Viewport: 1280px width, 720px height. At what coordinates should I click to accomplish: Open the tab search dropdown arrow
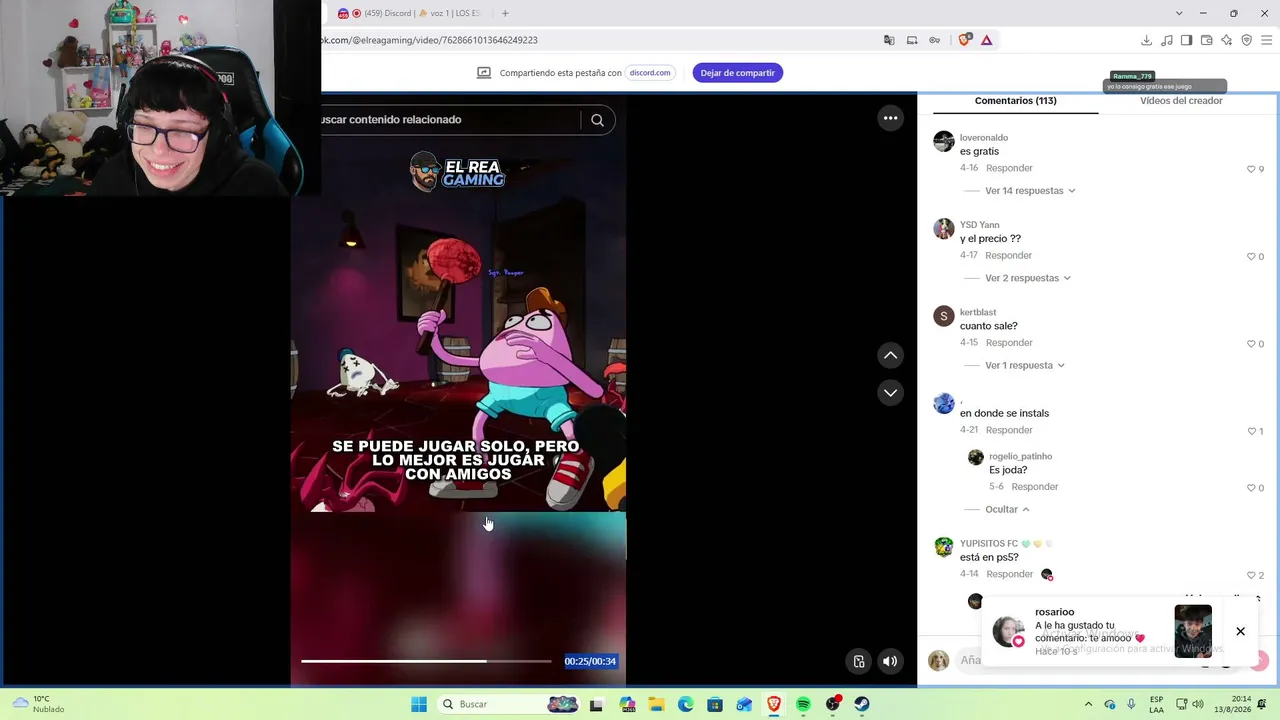pyautogui.click(x=1179, y=13)
